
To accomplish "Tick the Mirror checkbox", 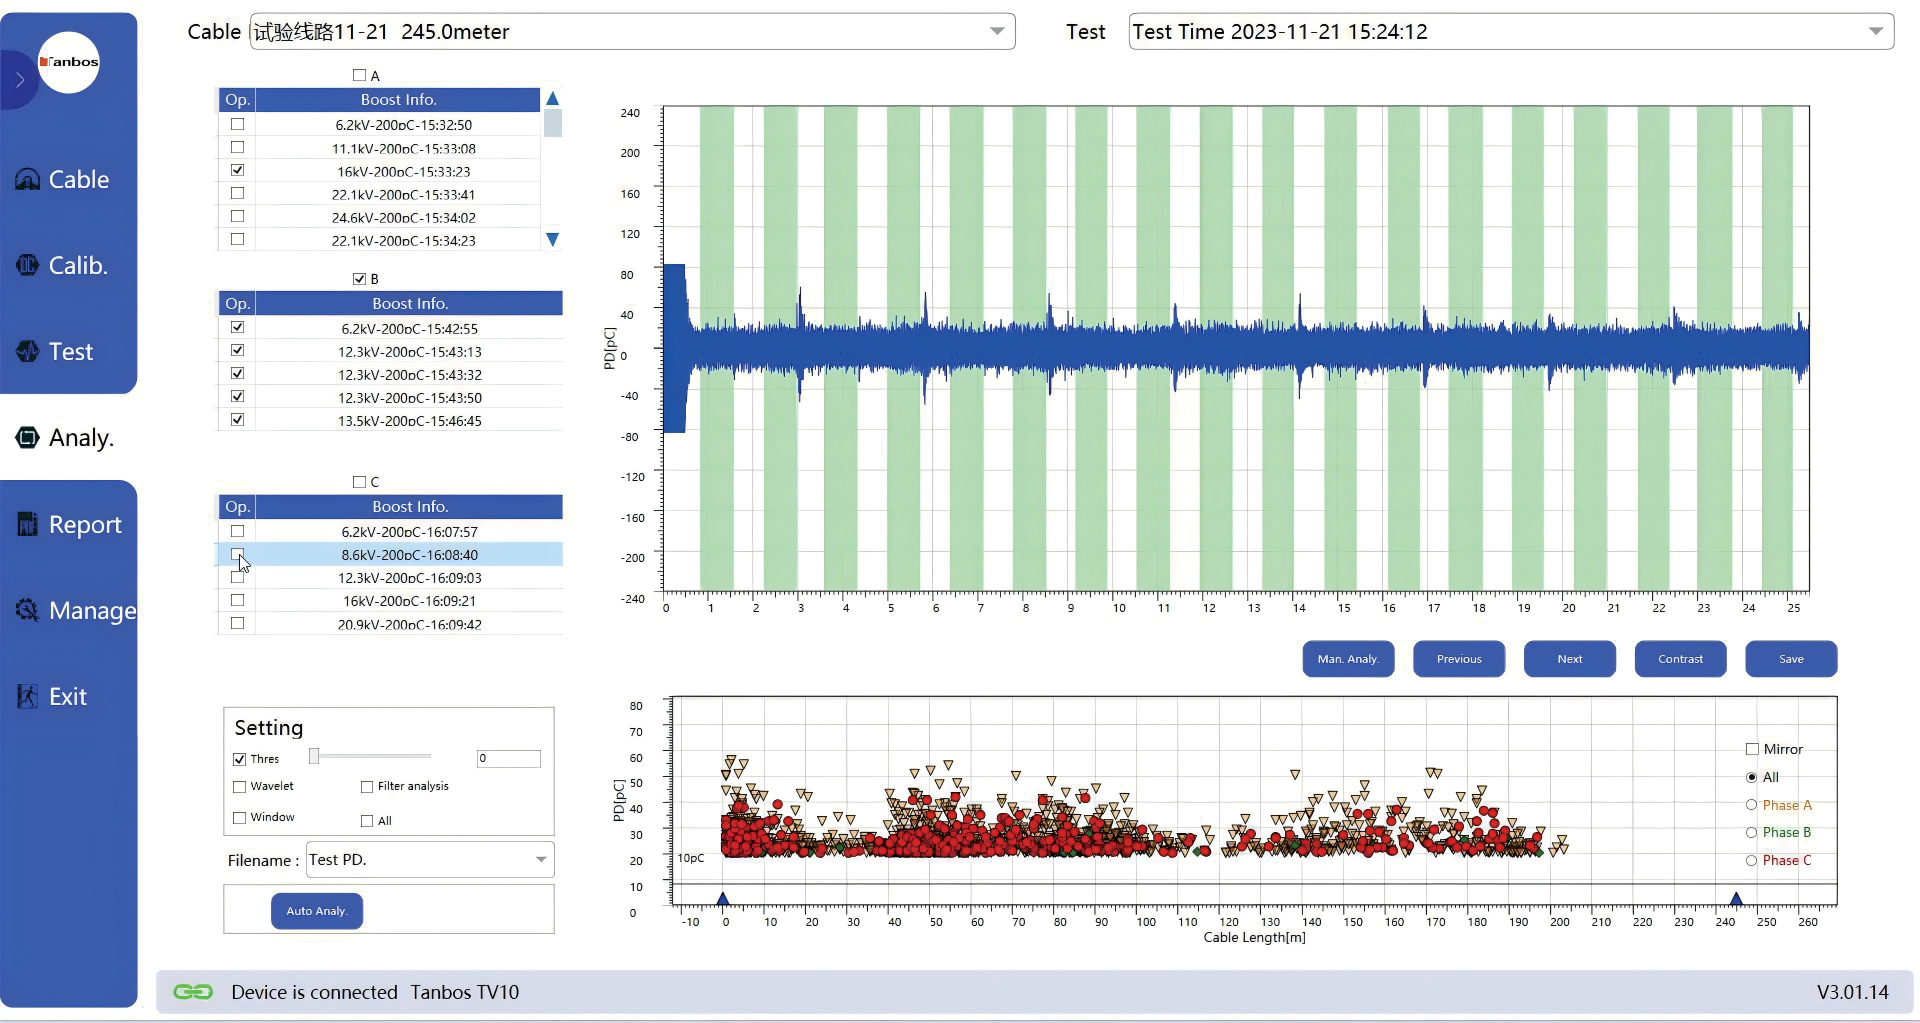I will [x=1752, y=749].
